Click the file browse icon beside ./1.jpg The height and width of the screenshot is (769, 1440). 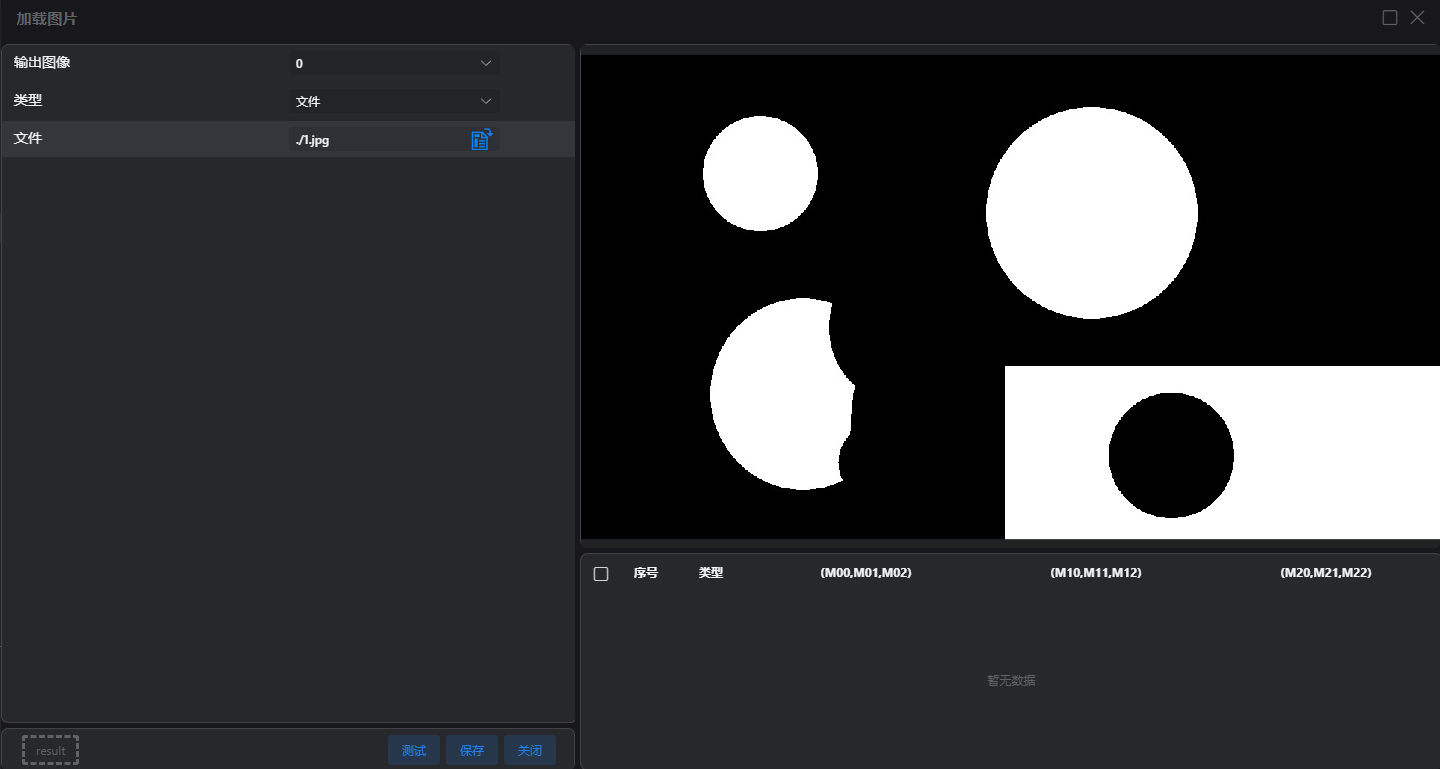(481, 140)
